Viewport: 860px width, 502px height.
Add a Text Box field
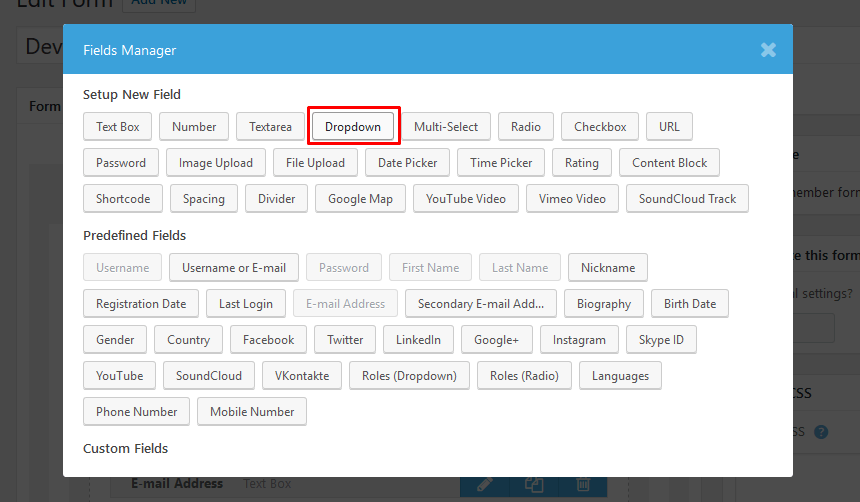(118, 127)
